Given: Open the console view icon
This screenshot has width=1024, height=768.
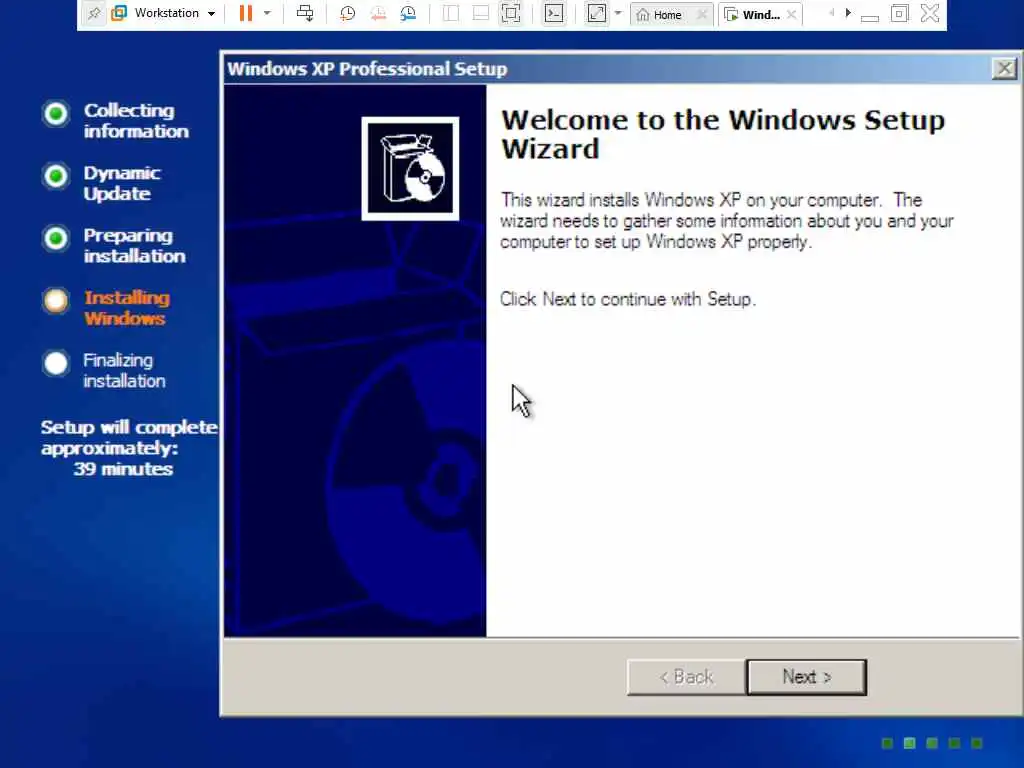Looking at the screenshot, I should click(x=554, y=13).
